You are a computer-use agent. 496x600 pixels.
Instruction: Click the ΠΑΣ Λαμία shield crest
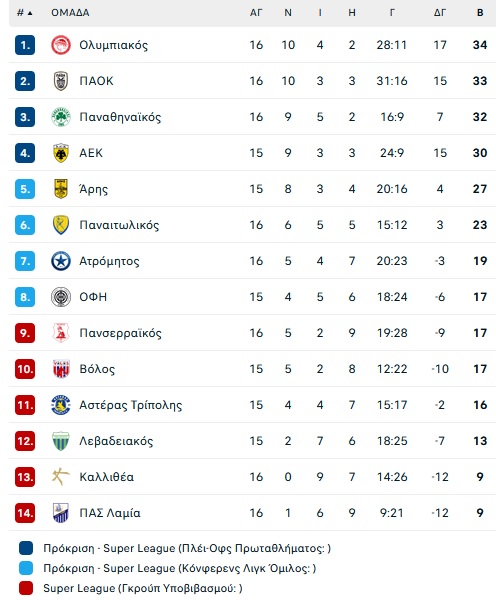(61, 513)
